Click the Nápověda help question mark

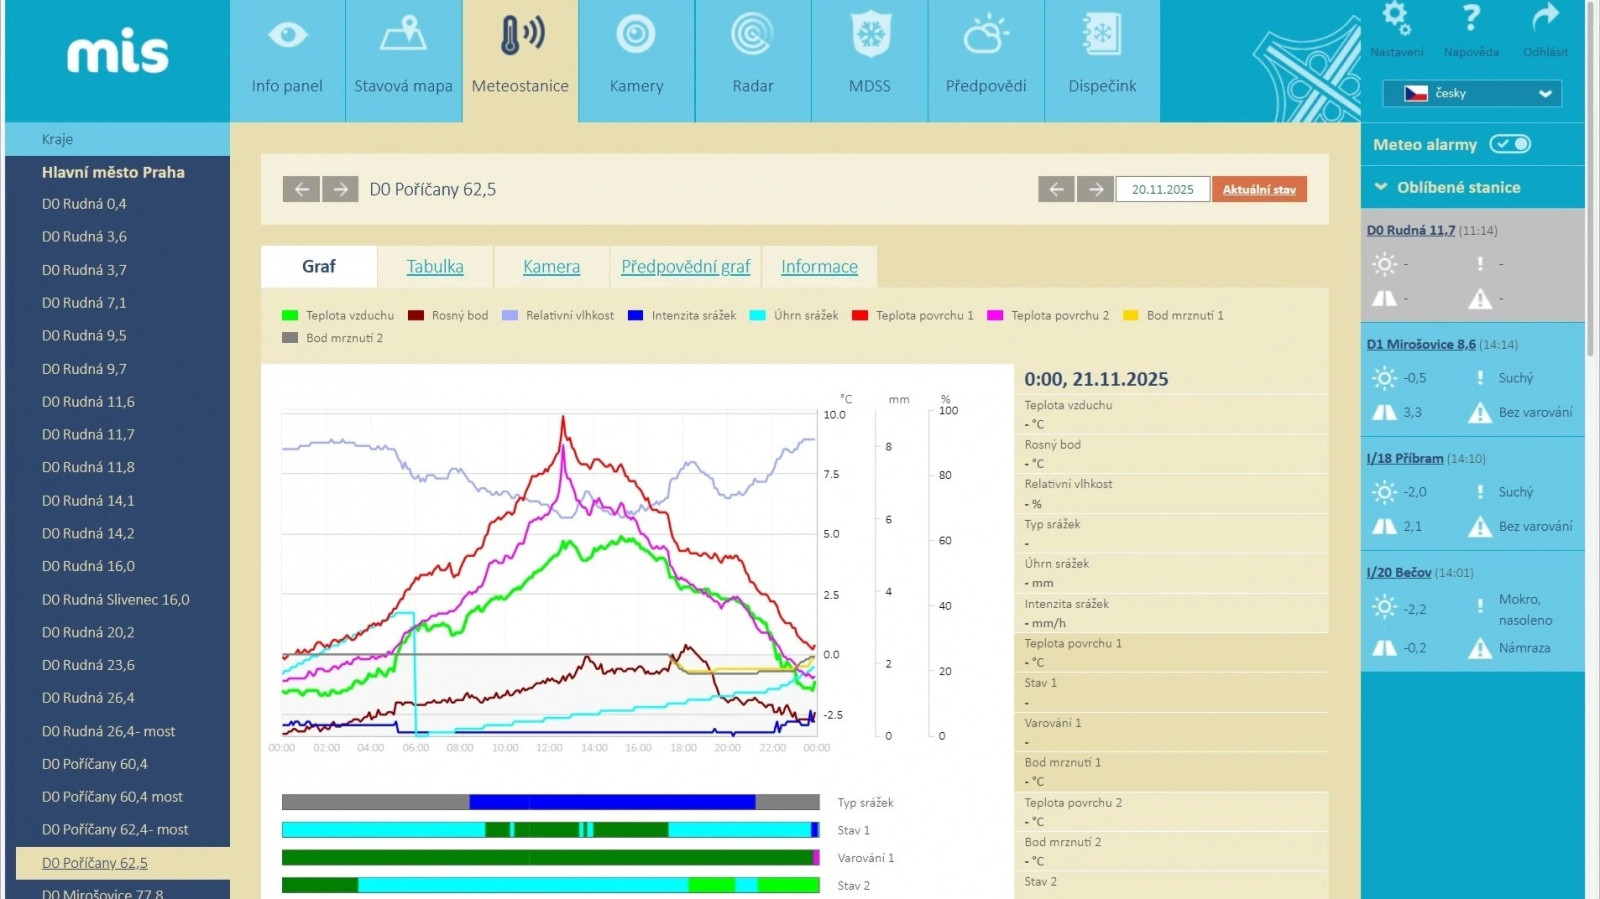1470,19
